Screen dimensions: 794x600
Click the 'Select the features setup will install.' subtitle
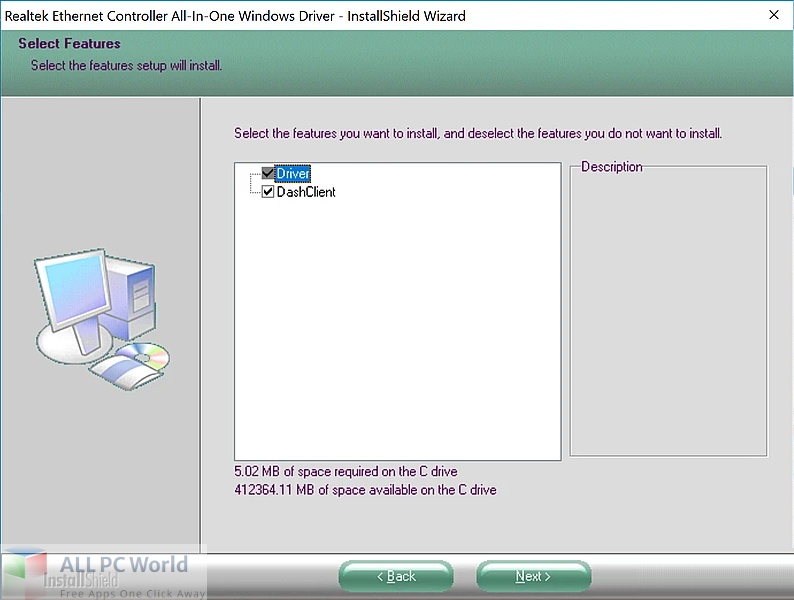click(x=126, y=65)
